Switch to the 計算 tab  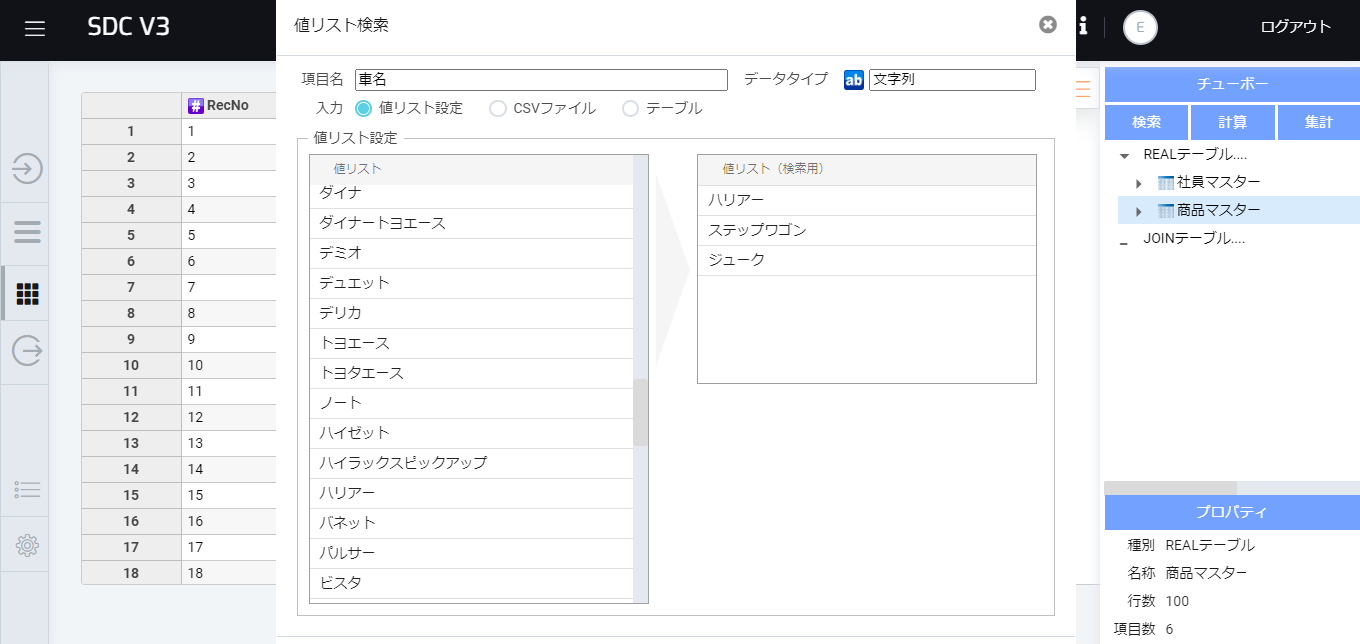tap(1232, 121)
